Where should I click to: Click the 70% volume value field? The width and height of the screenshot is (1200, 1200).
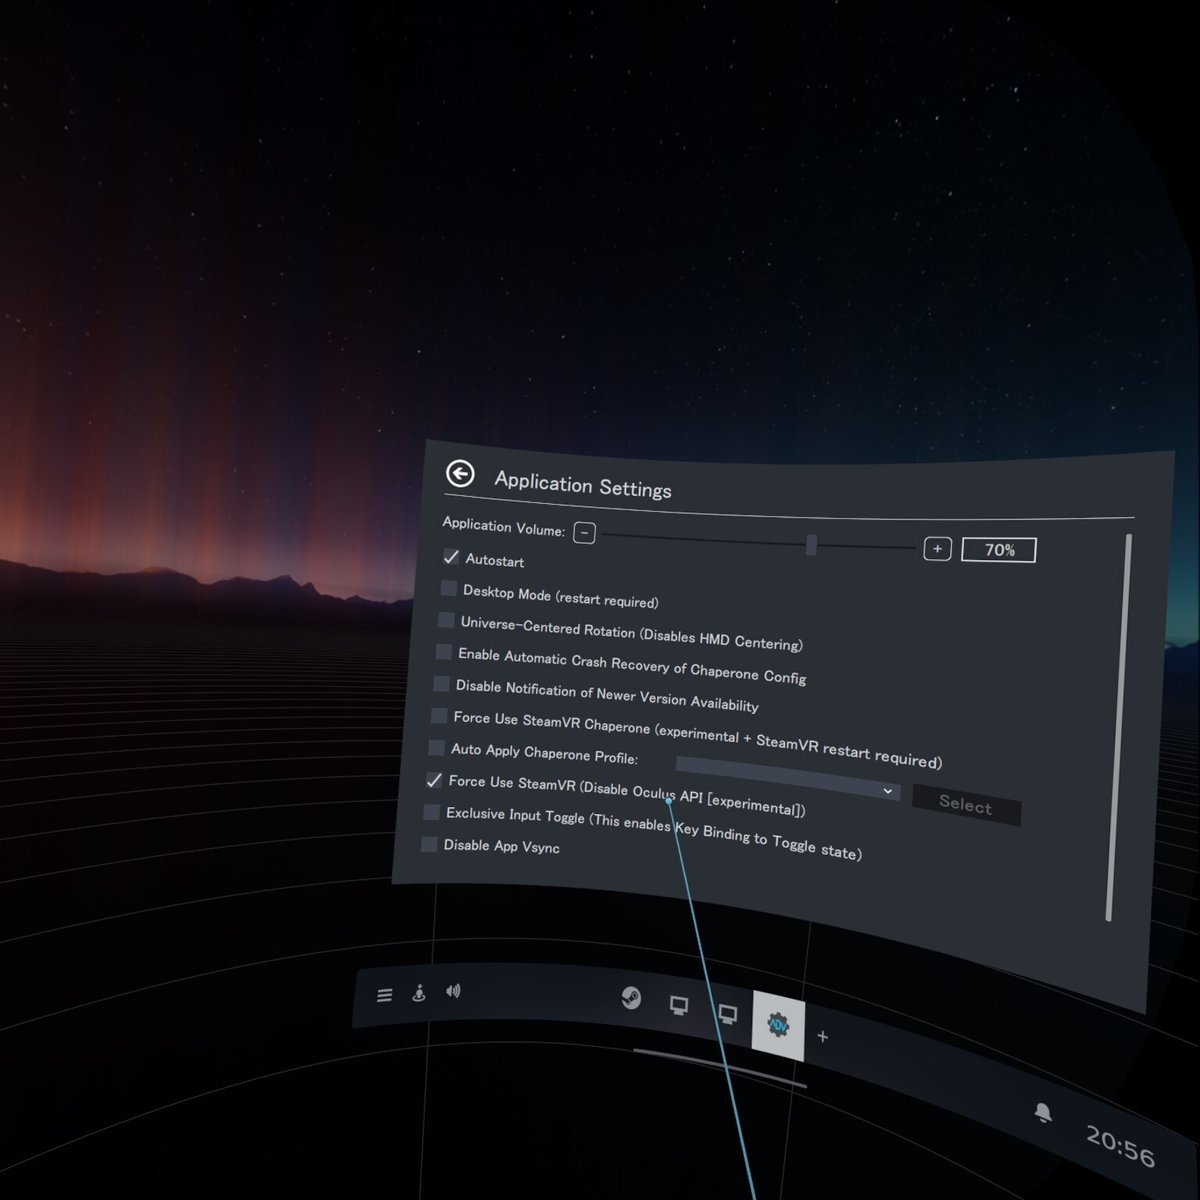[x=999, y=550]
